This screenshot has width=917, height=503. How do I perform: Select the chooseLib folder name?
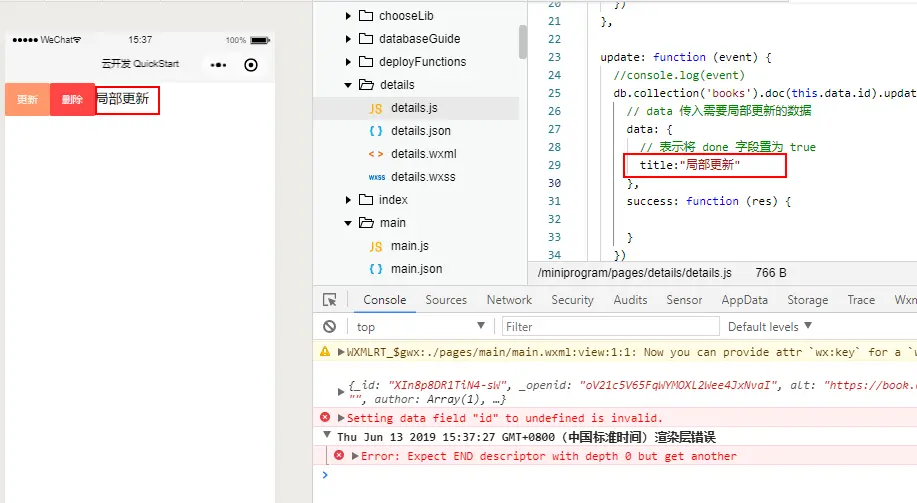click(406, 16)
